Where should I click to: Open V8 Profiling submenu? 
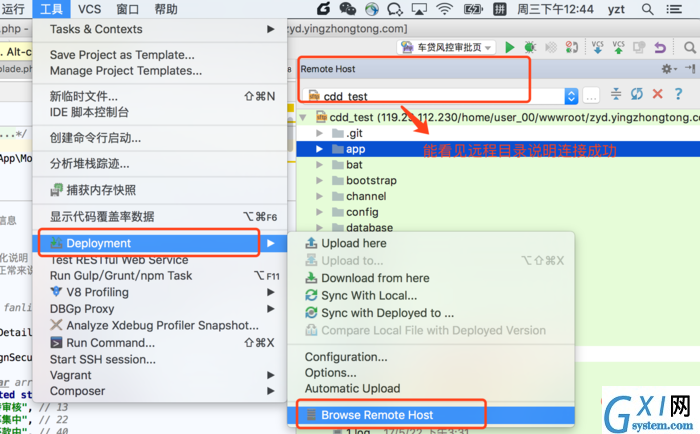pos(160,292)
